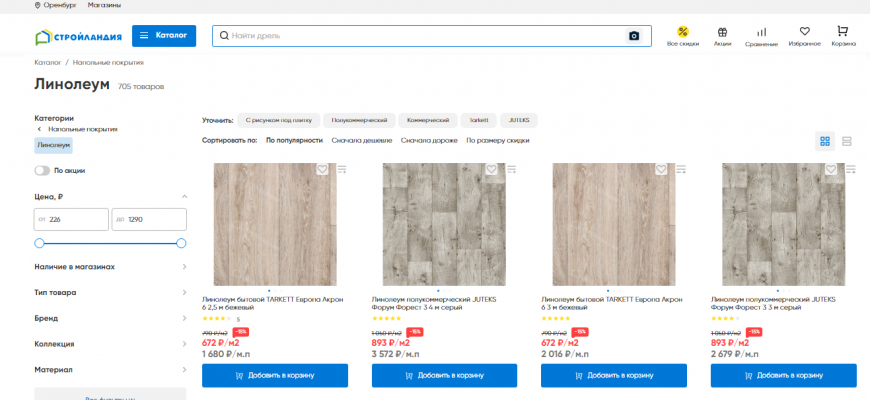
Task: Add first TARKETT linoleum to favorites
Action: click(x=322, y=169)
